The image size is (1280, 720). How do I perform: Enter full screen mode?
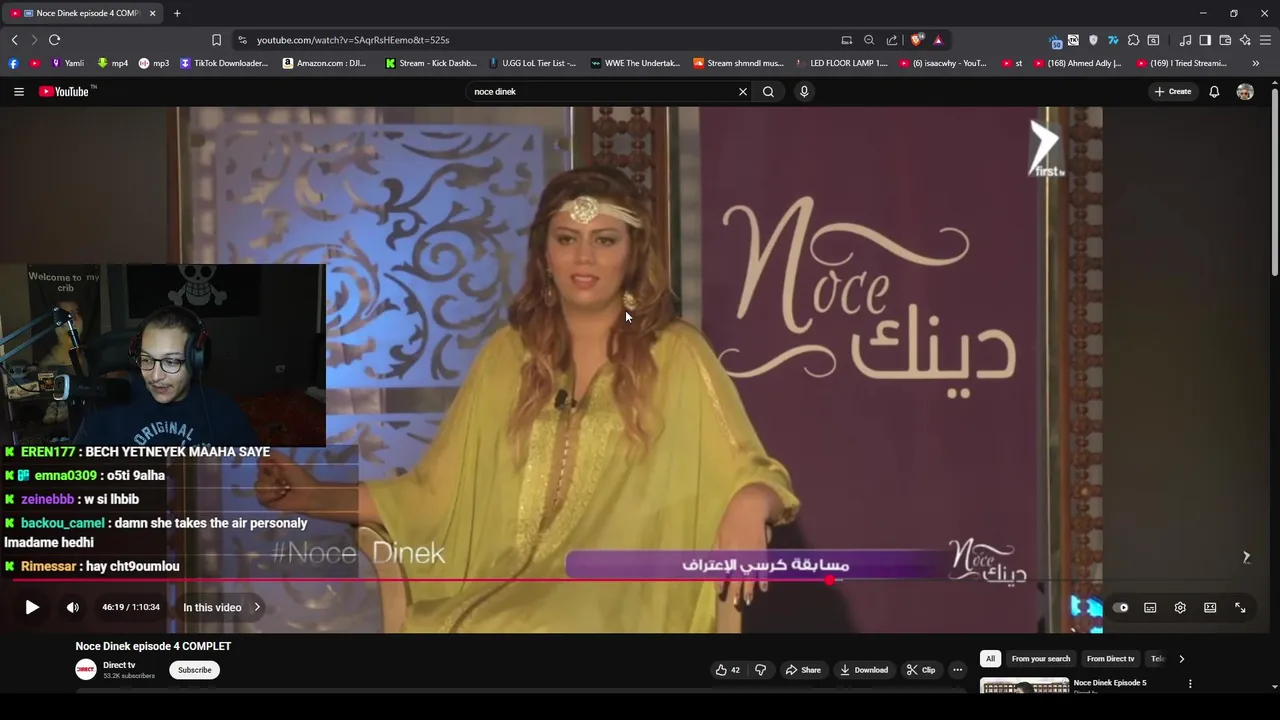1240,607
